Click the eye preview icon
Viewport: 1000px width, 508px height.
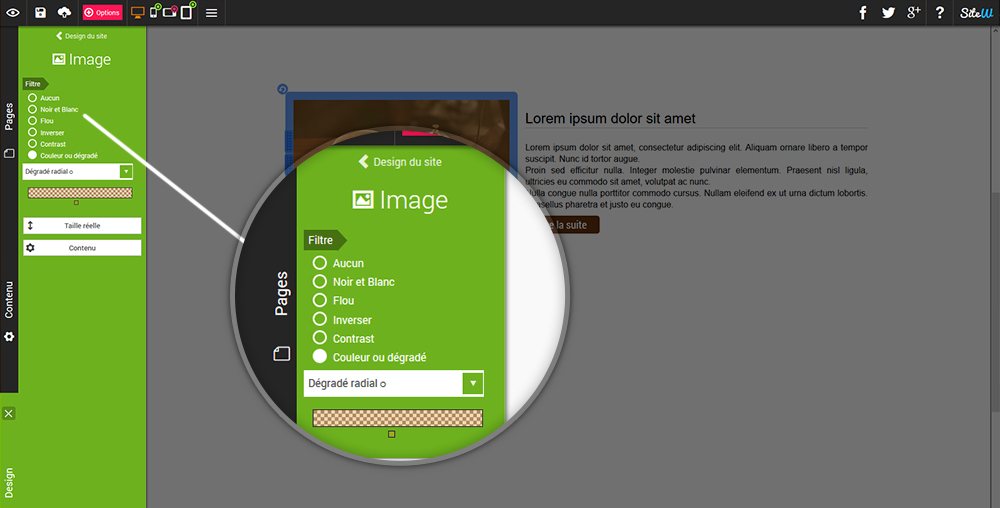pos(12,13)
